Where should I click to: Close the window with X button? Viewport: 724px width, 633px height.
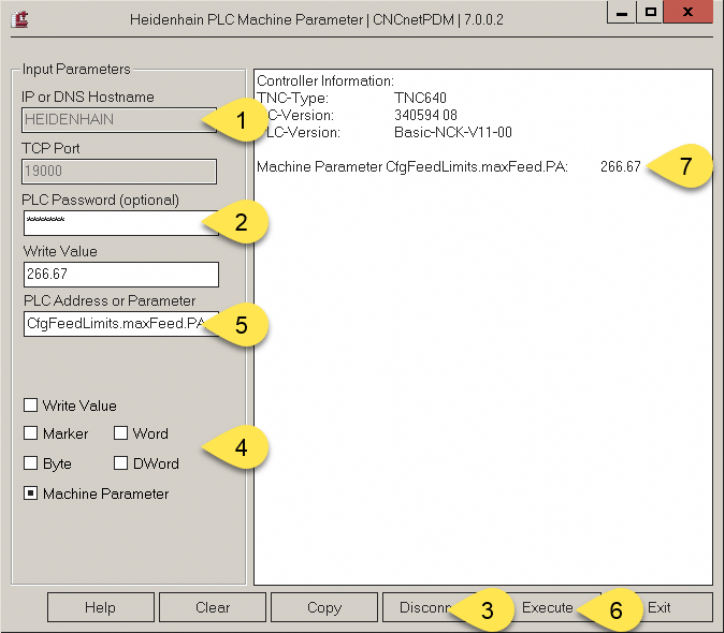[688, 12]
